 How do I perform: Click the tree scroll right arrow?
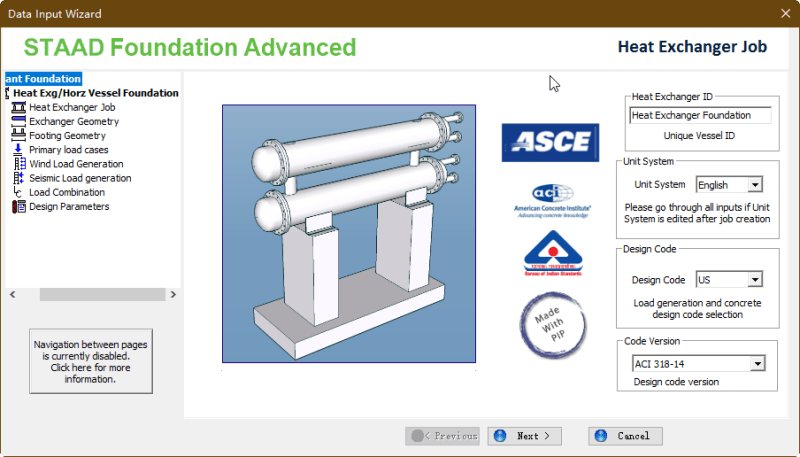173,294
